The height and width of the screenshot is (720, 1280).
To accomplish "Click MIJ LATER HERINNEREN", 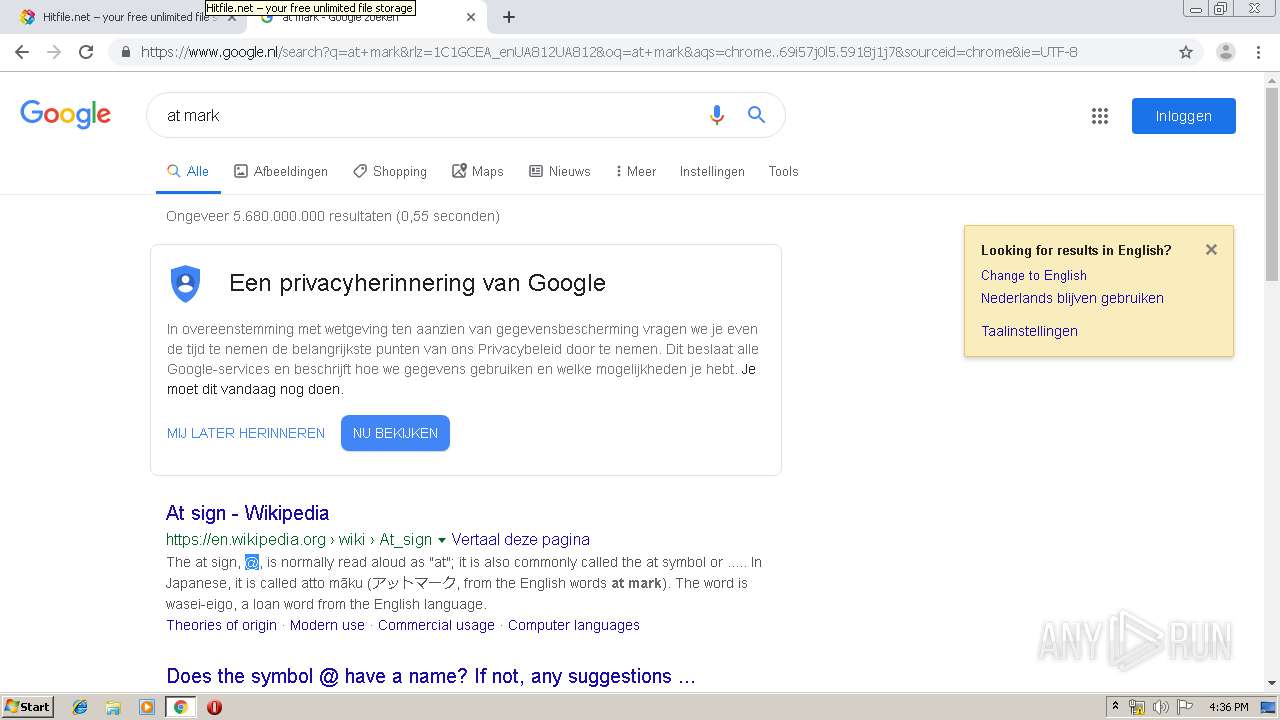I will [246, 433].
